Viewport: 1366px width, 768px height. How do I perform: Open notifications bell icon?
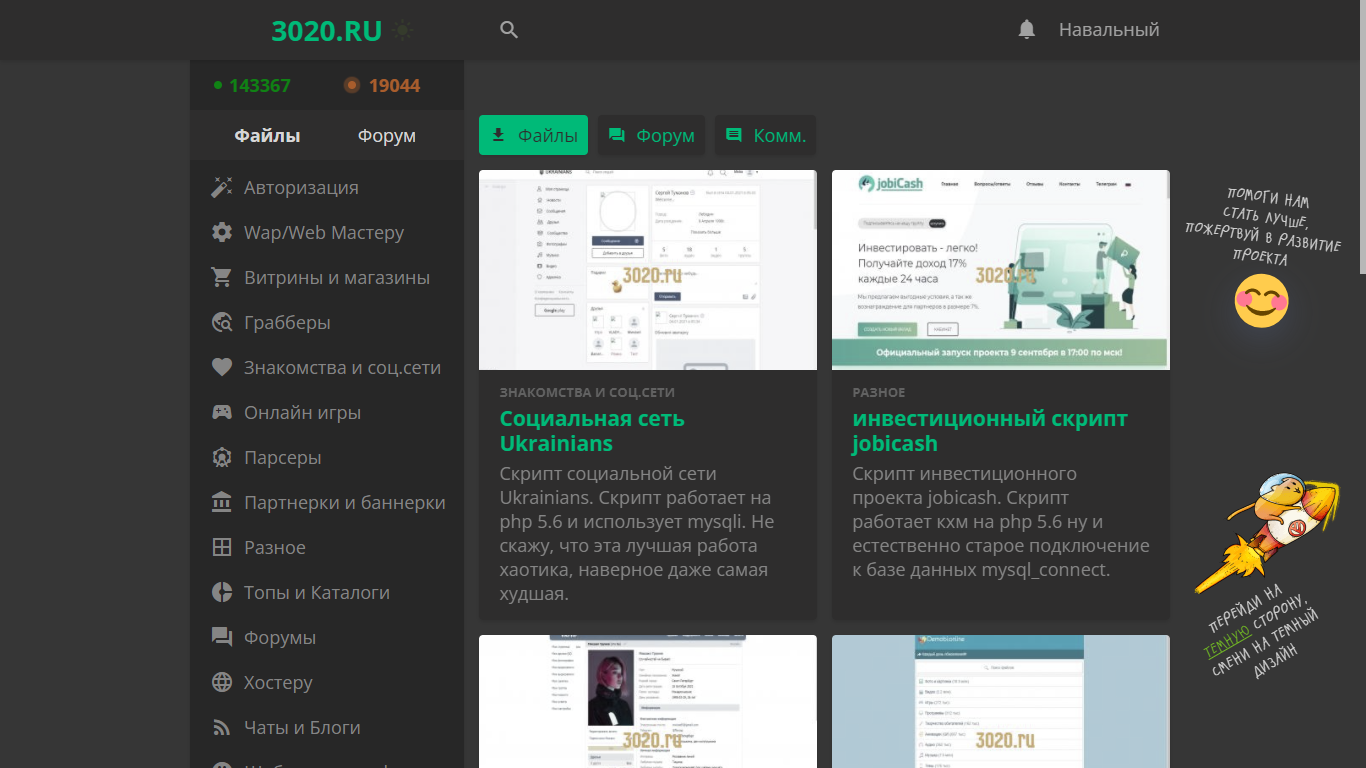(1027, 30)
